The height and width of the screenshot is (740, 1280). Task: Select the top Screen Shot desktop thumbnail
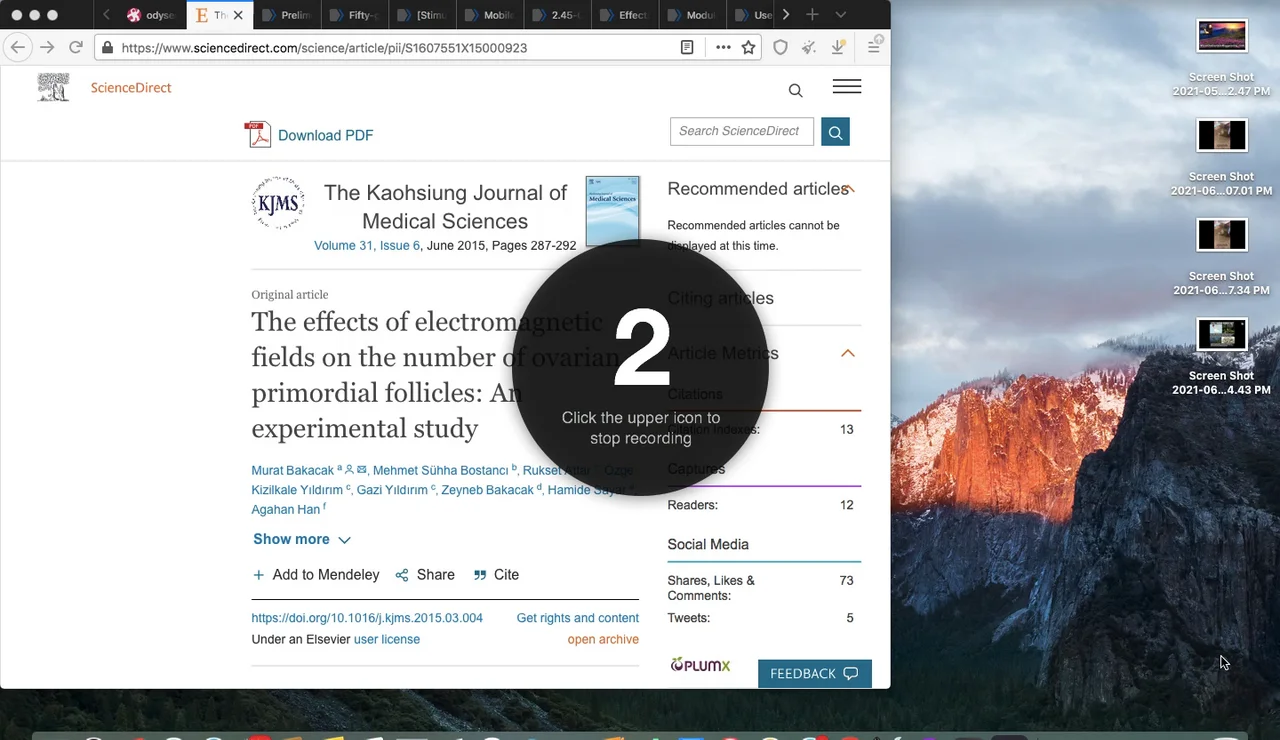[1221, 36]
